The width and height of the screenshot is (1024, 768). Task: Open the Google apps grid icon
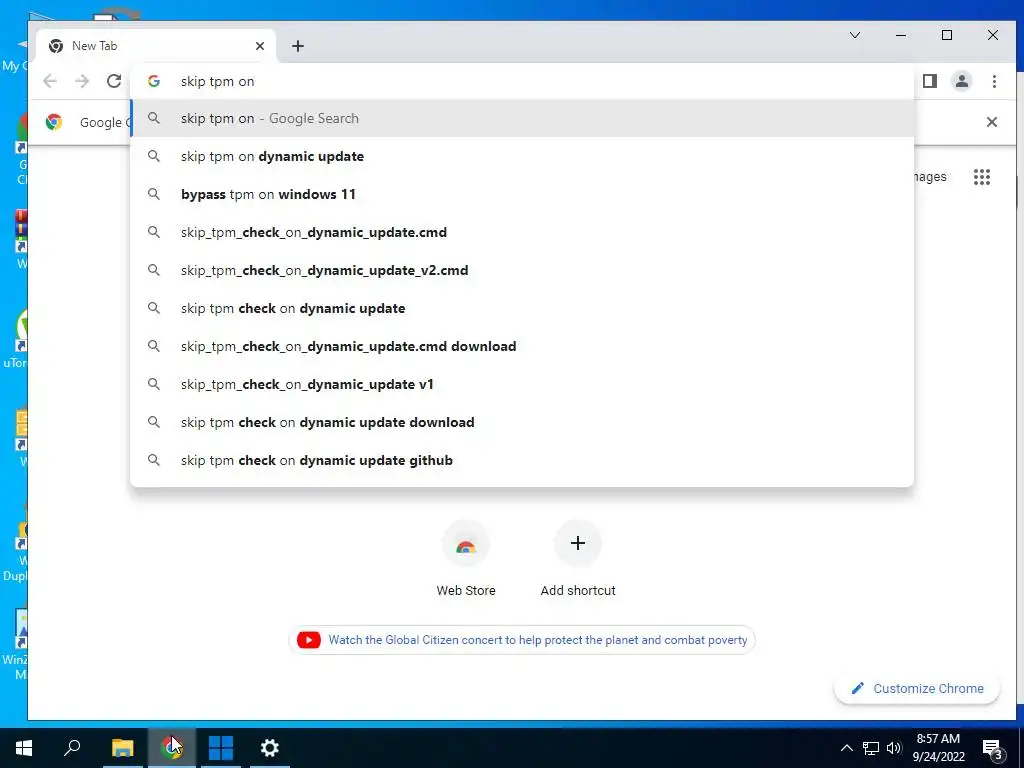pos(982,177)
